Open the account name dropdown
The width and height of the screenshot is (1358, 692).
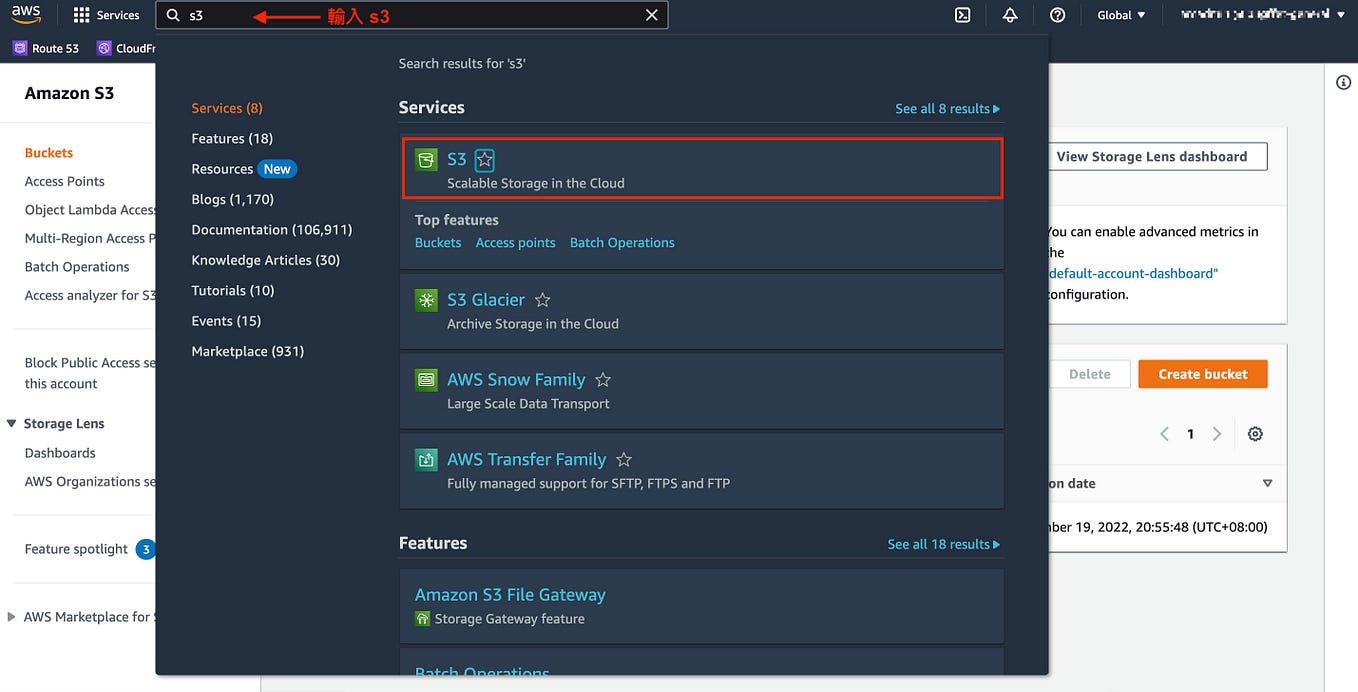point(1262,15)
